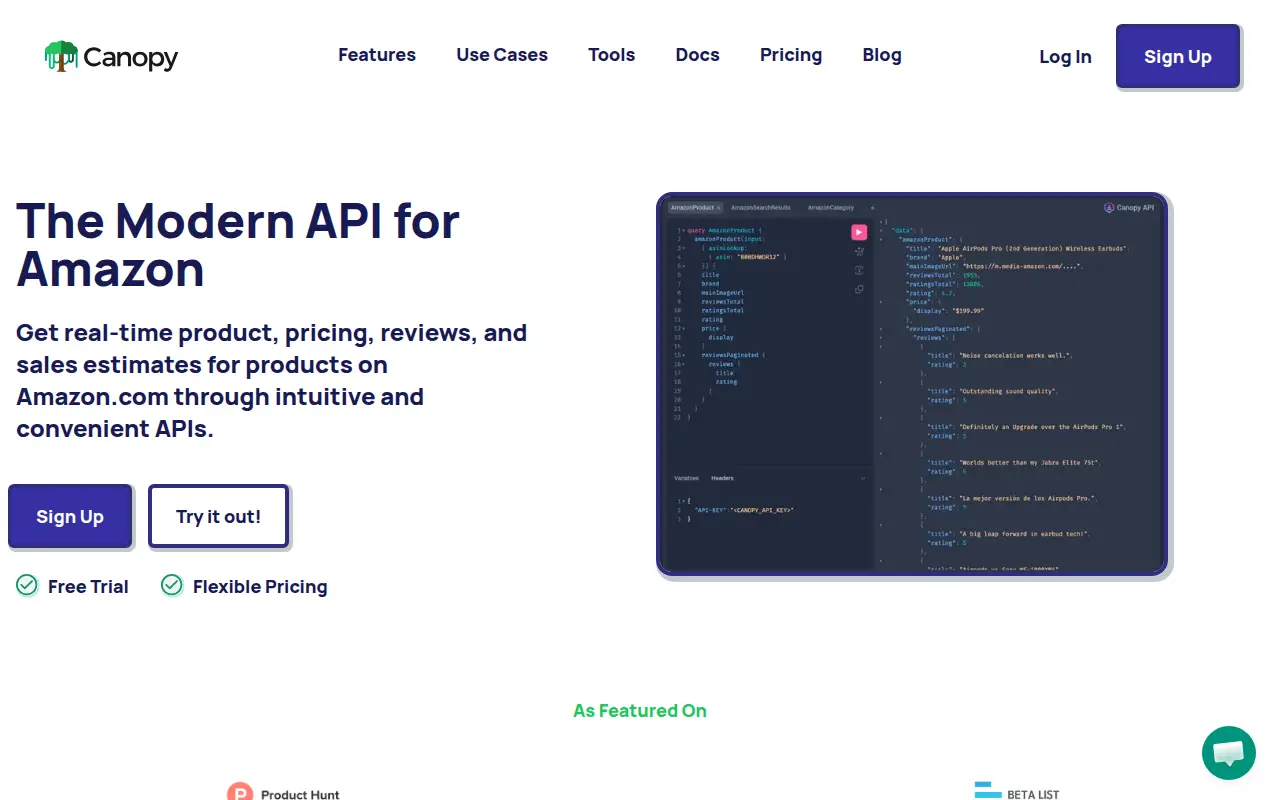Click the "The Modern API for Amazon" headline
The width and height of the screenshot is (1280, 800).
[238, 245]
